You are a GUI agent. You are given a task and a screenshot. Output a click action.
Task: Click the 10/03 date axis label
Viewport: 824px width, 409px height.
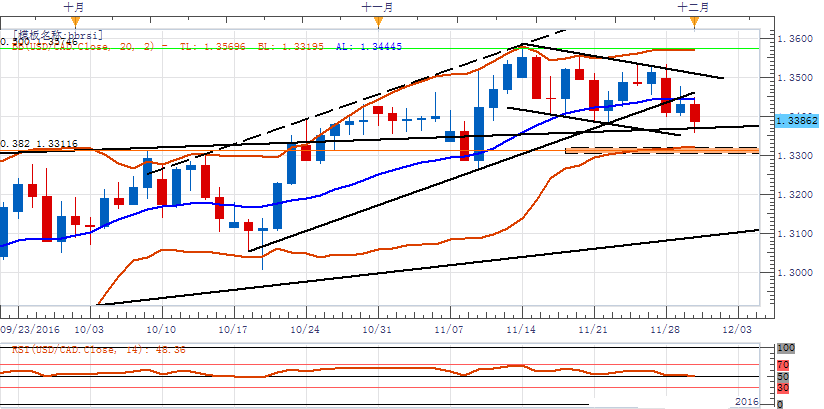90,330
